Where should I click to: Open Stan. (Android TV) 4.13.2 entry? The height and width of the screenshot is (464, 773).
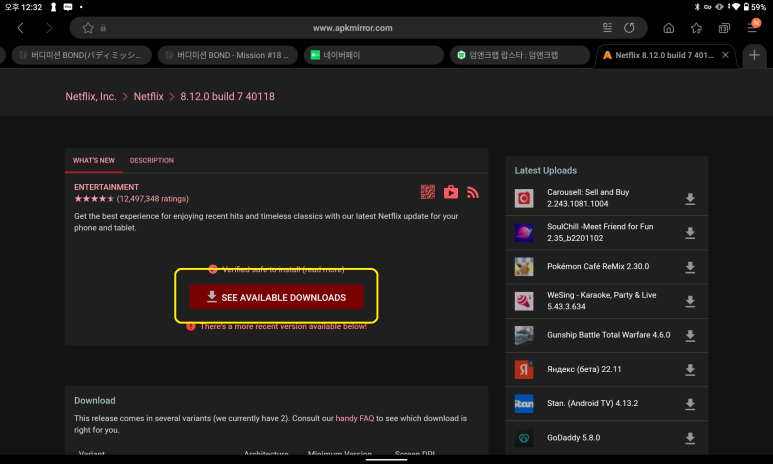pyautogui.click(x=593, y=403)
